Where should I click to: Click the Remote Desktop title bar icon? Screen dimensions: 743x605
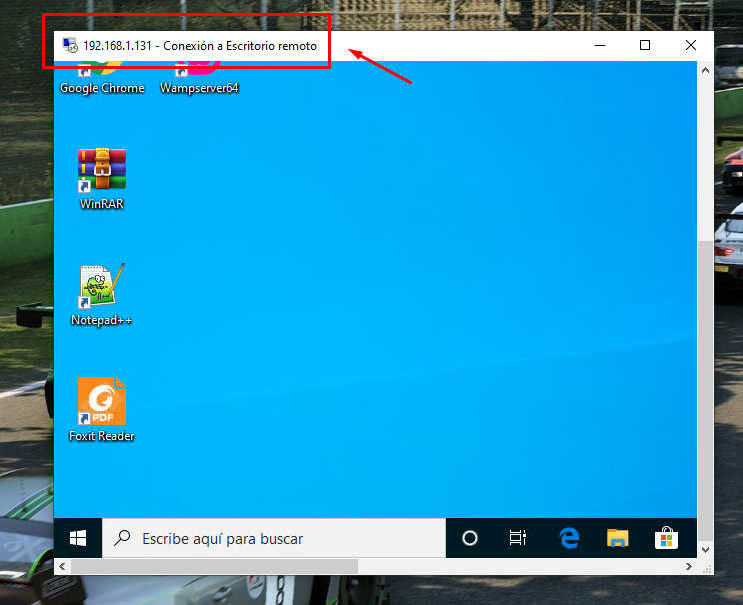70,46
